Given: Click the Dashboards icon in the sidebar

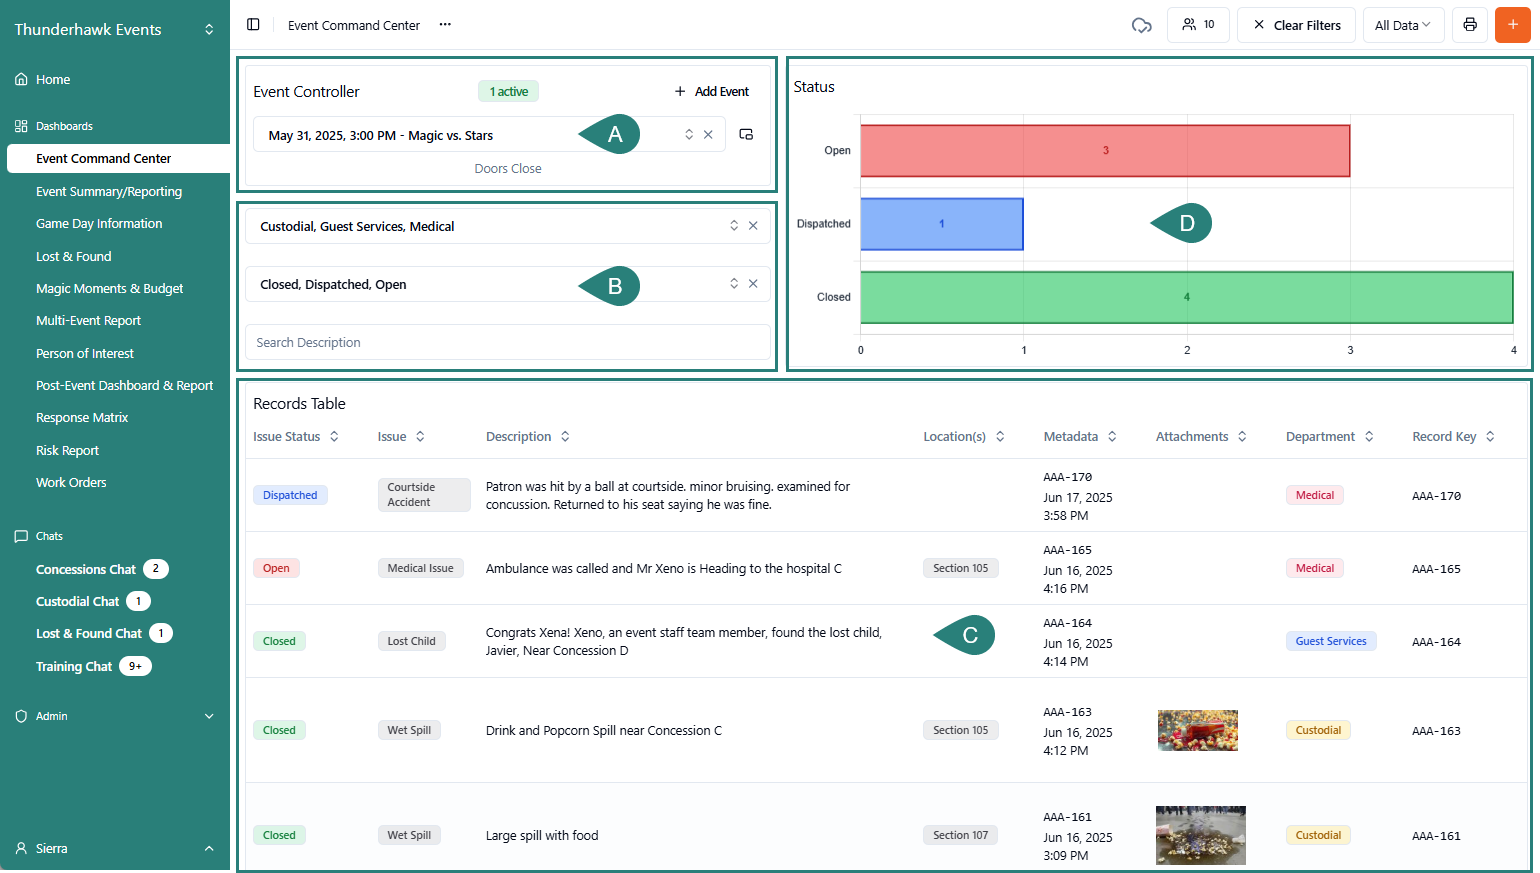Looking at the screenshot, I should [x=21, y=125].
